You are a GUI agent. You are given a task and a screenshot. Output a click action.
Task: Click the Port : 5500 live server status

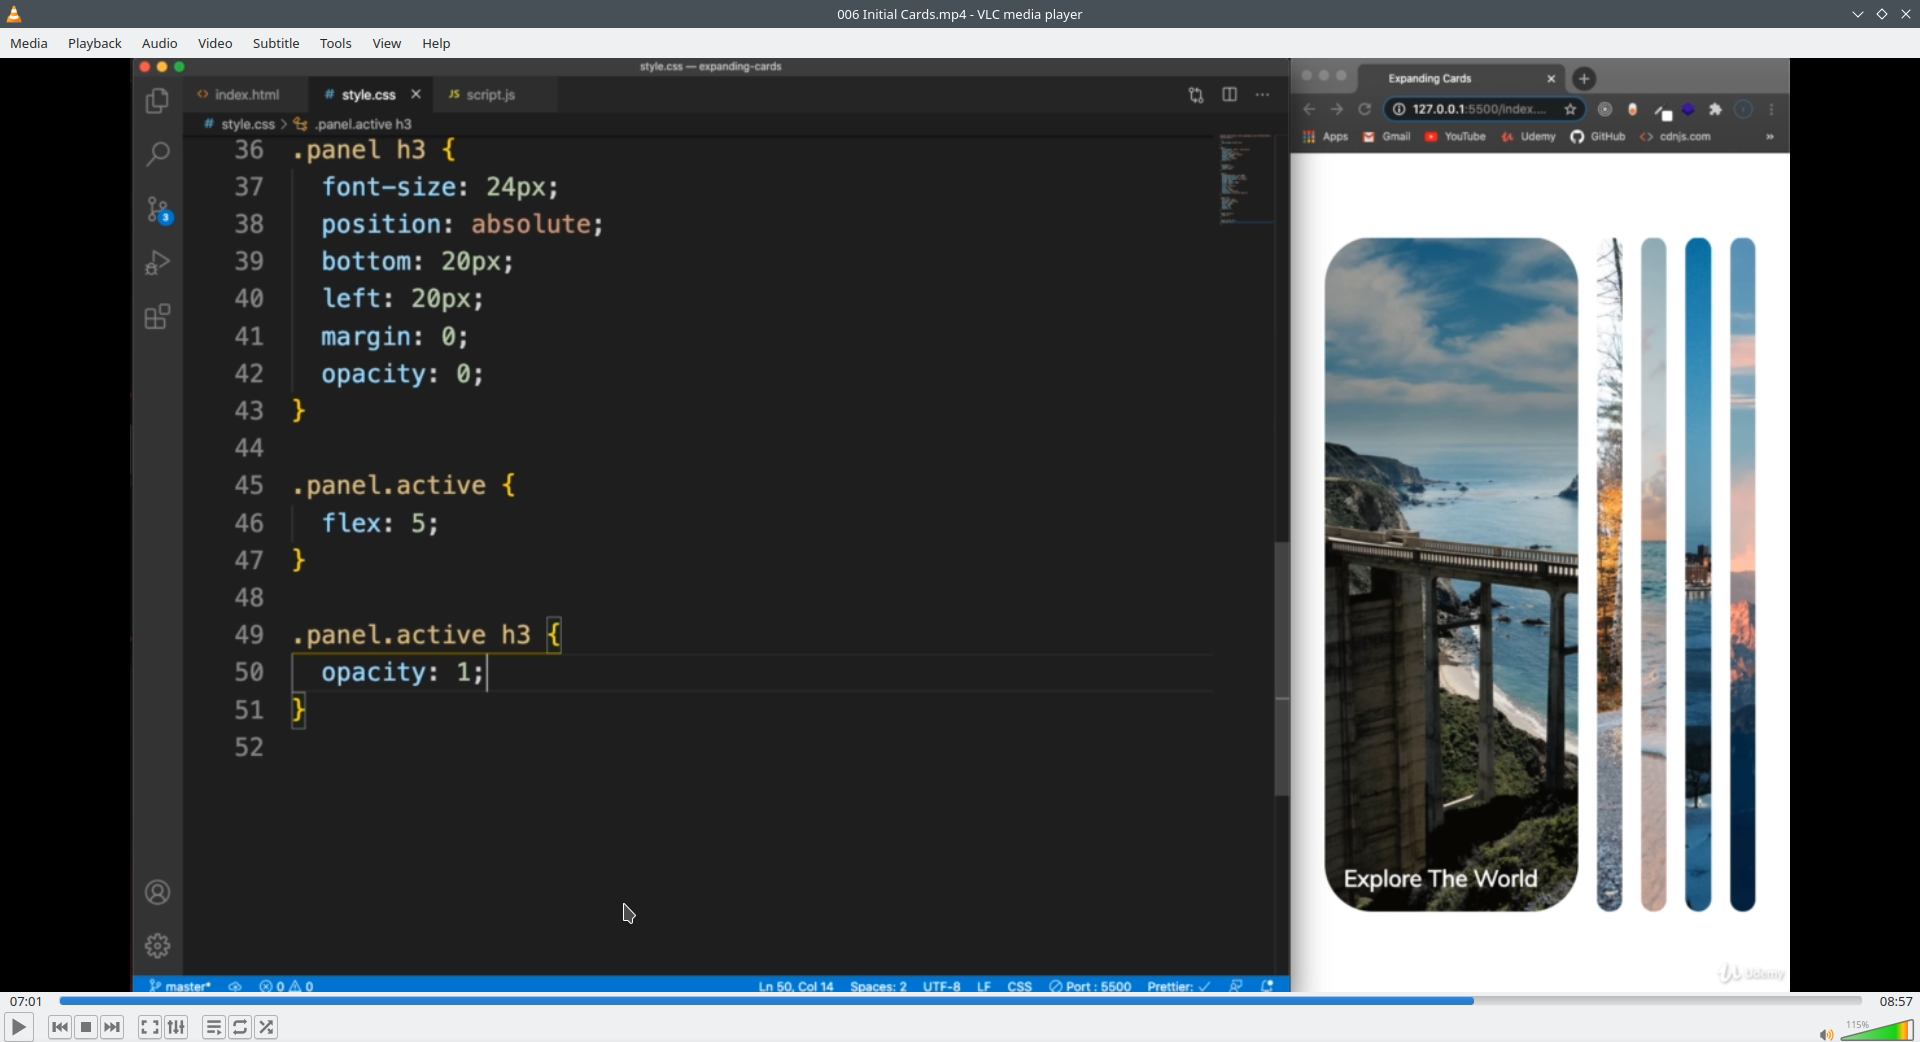tap(1090, 986)
